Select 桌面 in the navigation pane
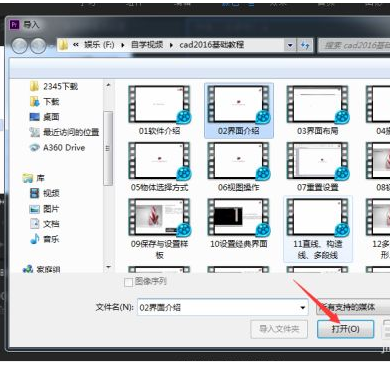 pos(44,117)
